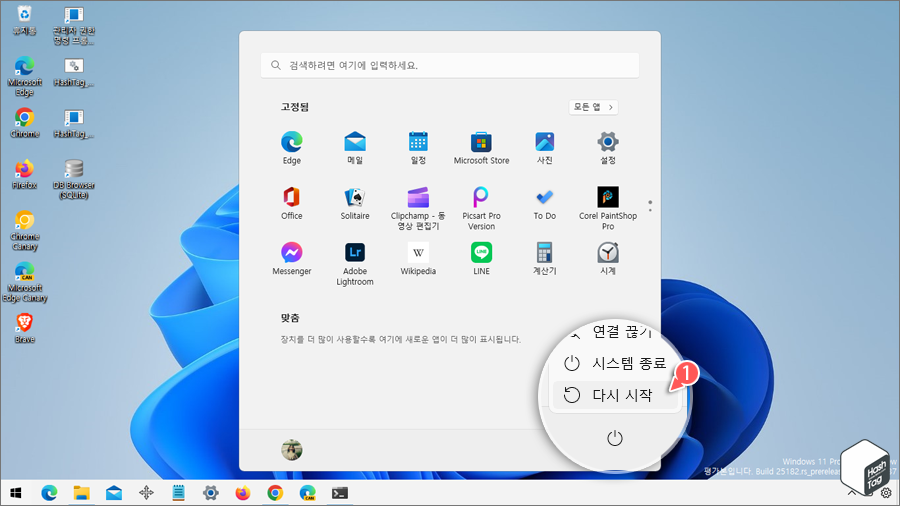Launch the Office app
Image resolution: width=900 pixels, height=506 pixels.
click(292, 204)
